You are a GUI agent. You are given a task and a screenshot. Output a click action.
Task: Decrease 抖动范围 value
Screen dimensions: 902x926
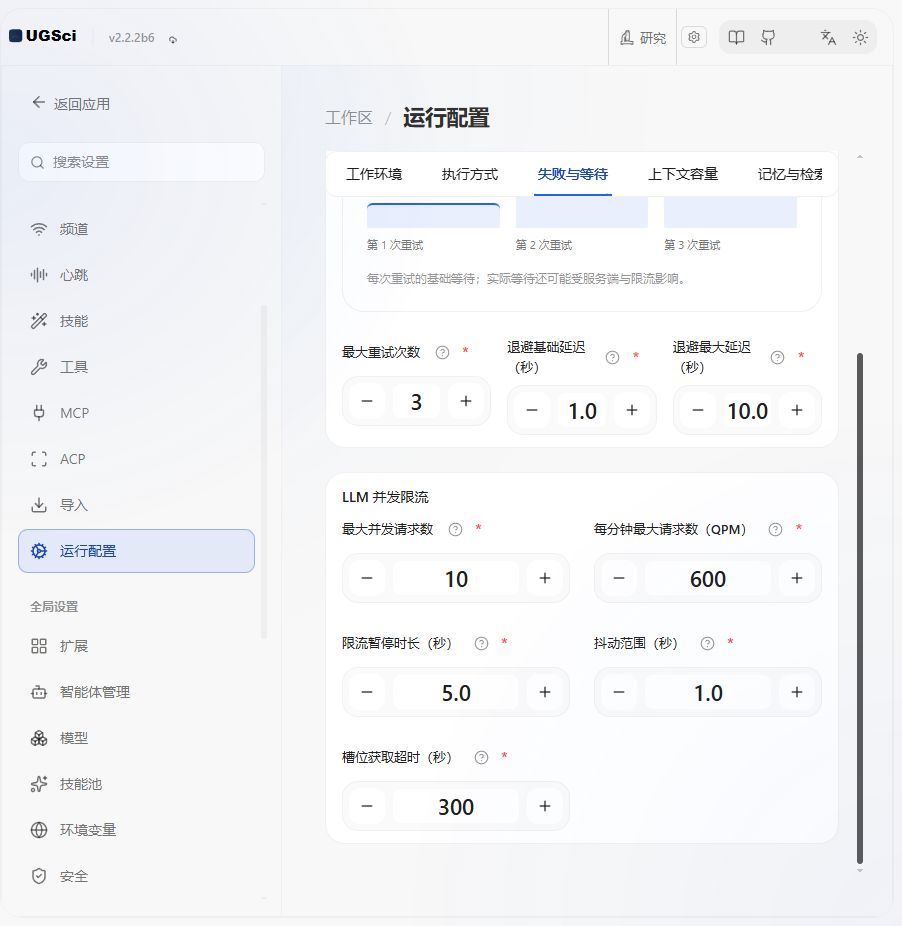click(618, 692)
